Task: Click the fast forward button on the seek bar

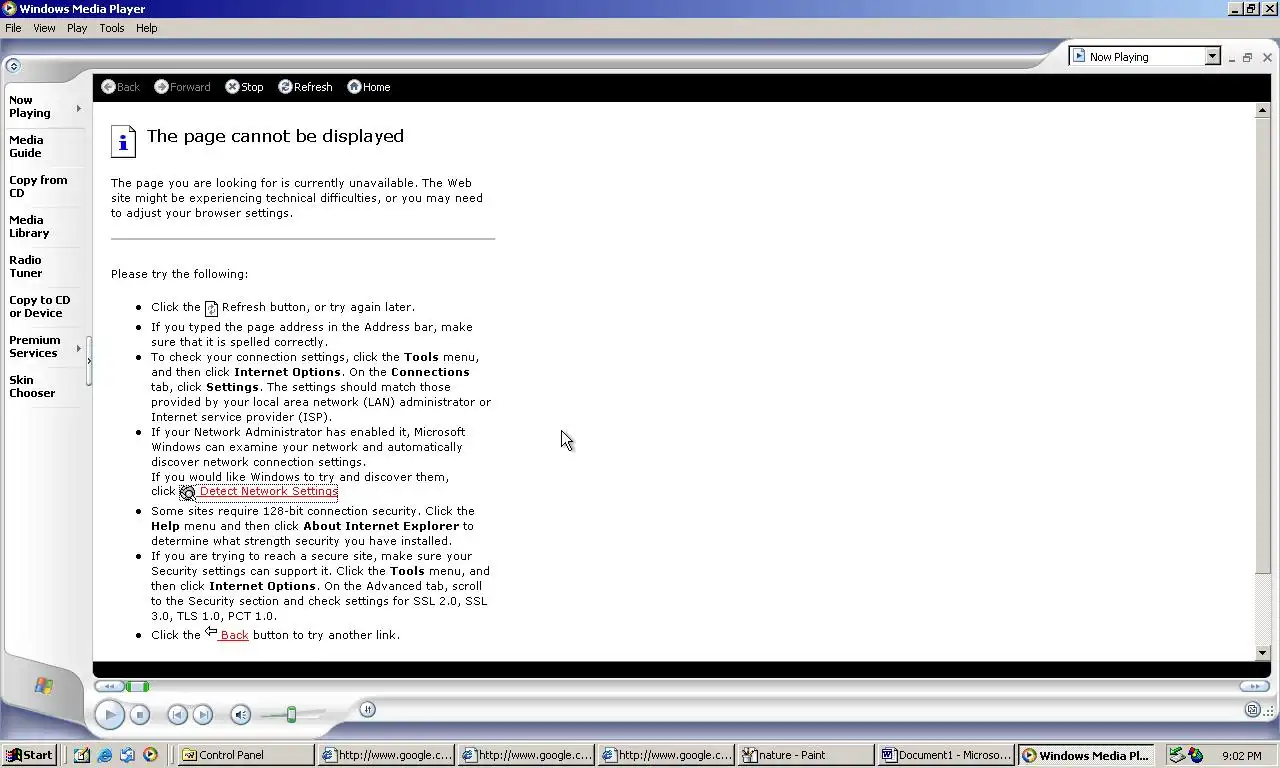Action: pos(1254,686)
